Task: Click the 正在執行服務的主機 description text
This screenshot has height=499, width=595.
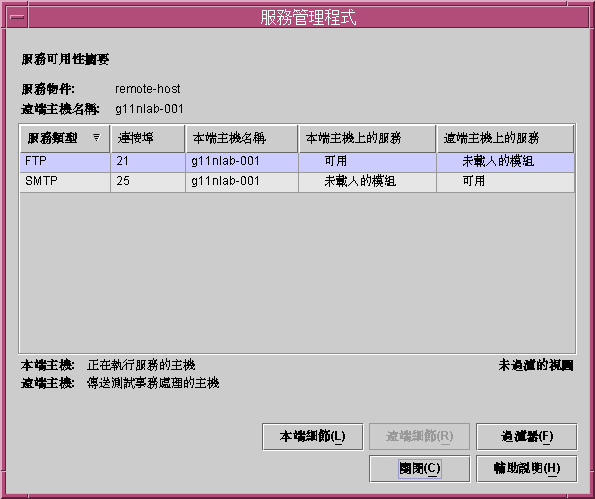Action: click(x=141, y=365)
